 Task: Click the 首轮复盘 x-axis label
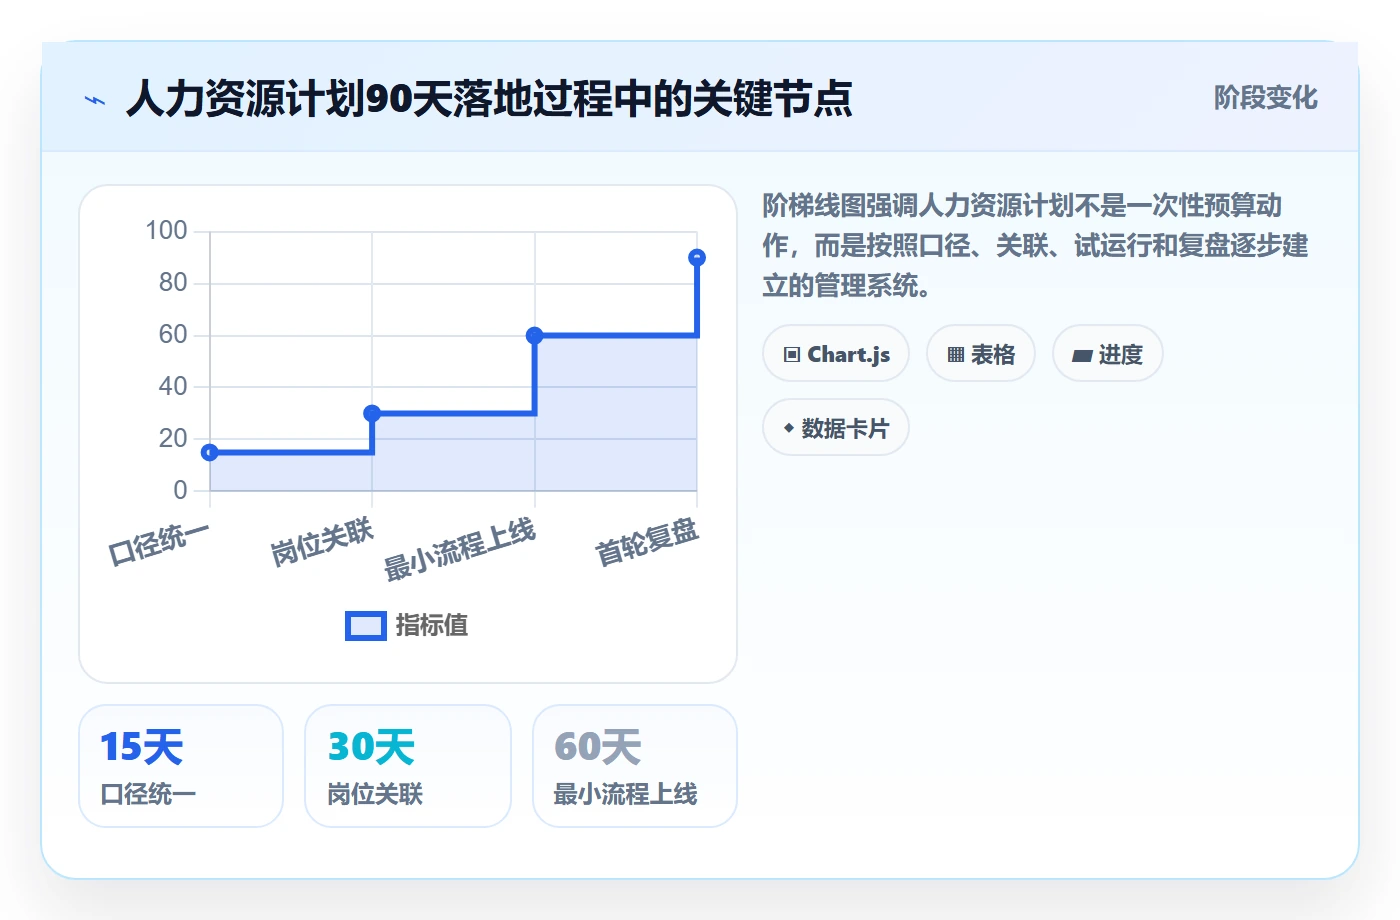click(647, 542)
